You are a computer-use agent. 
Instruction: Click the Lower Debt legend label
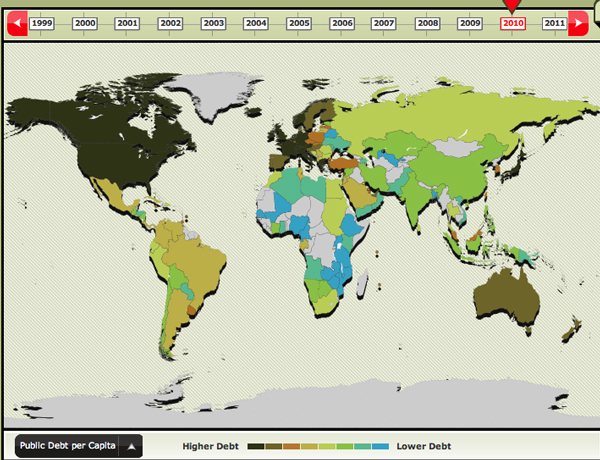(x=424, y=446)
